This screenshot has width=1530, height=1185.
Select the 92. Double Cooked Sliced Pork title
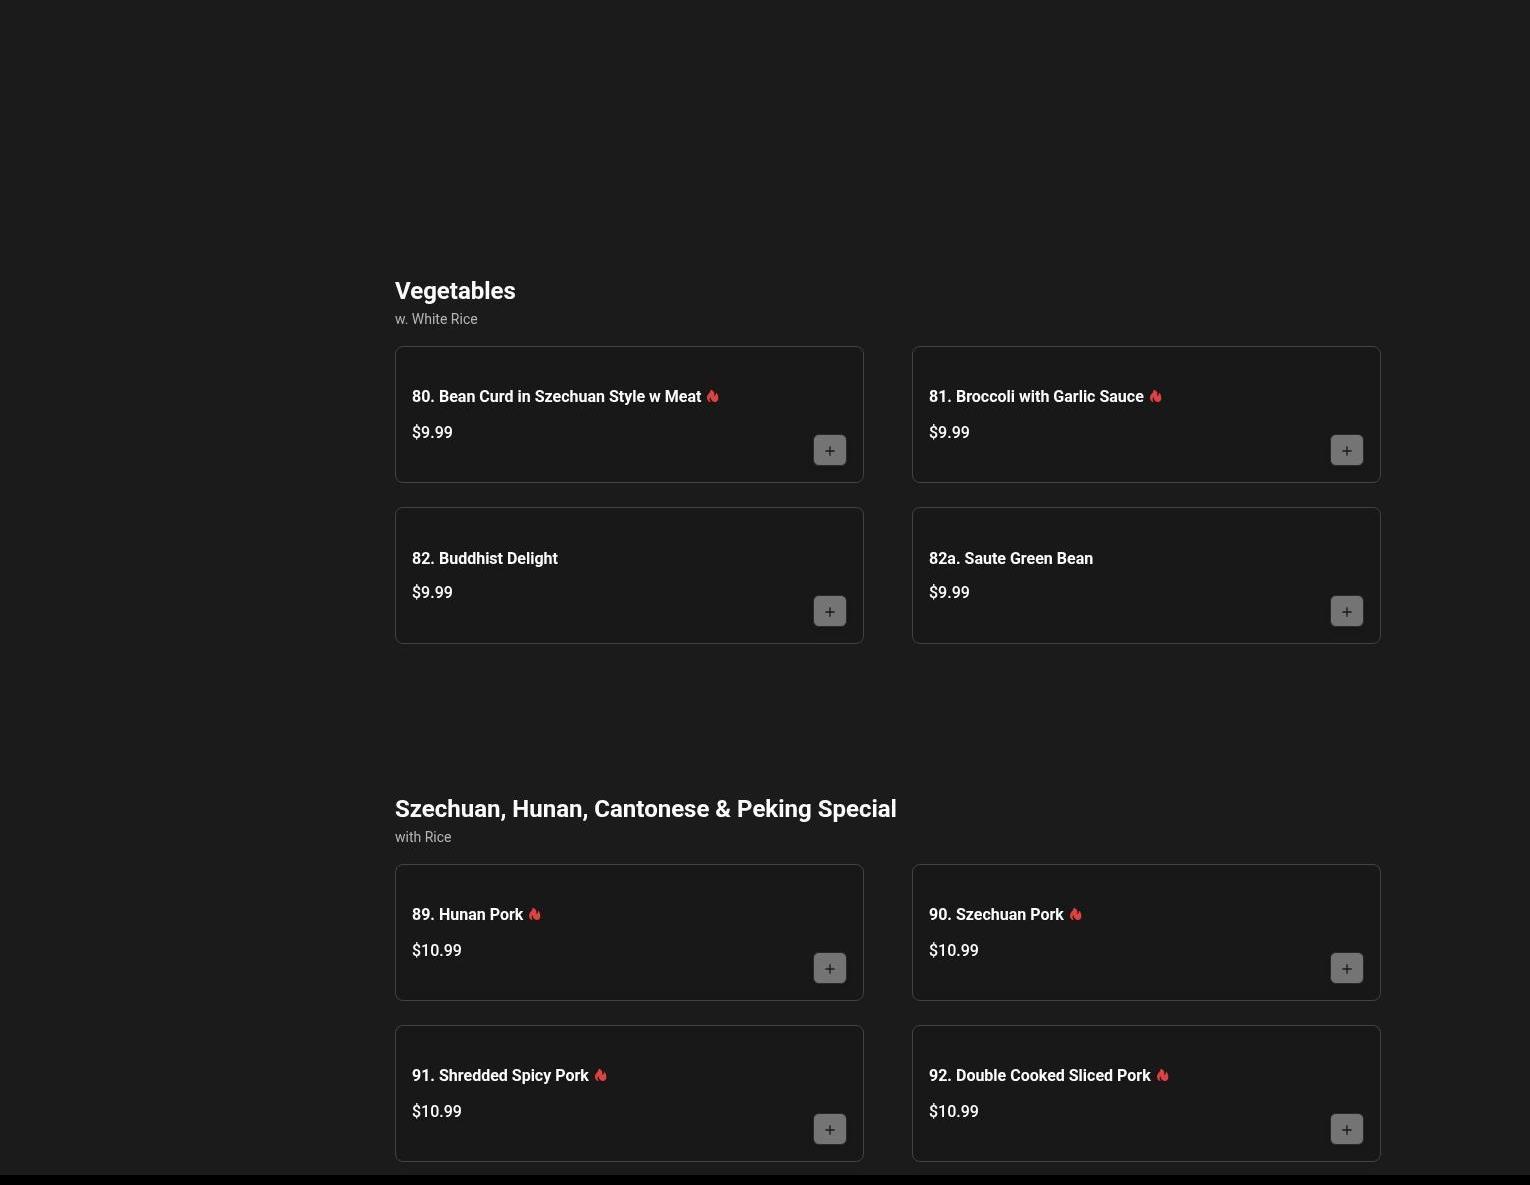(x=1040, y=1076)
